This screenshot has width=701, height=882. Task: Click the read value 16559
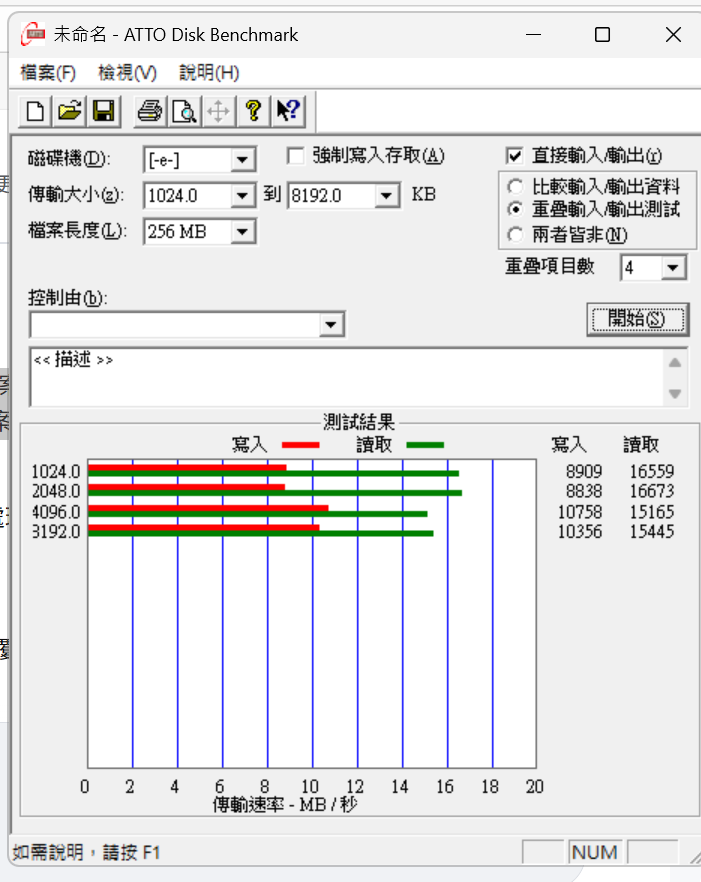coord(651,471)
